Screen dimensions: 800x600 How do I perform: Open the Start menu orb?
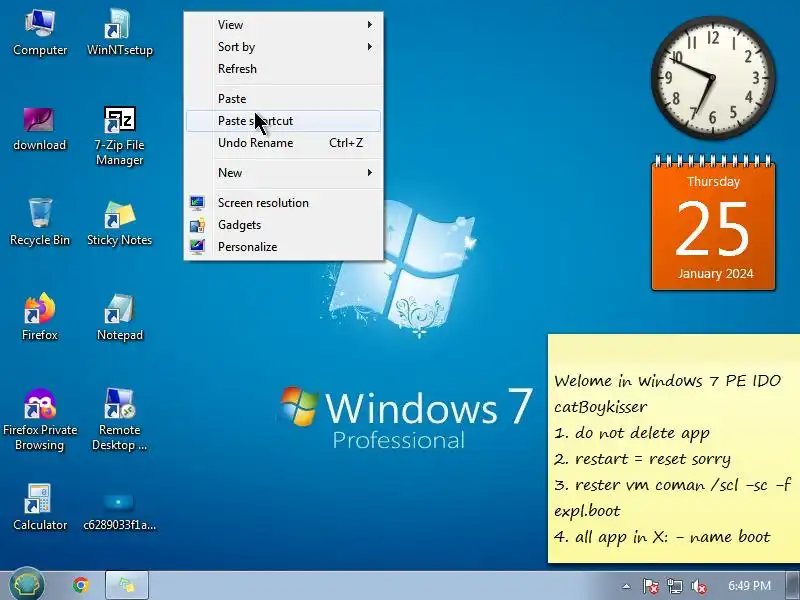tap(27, 585)
